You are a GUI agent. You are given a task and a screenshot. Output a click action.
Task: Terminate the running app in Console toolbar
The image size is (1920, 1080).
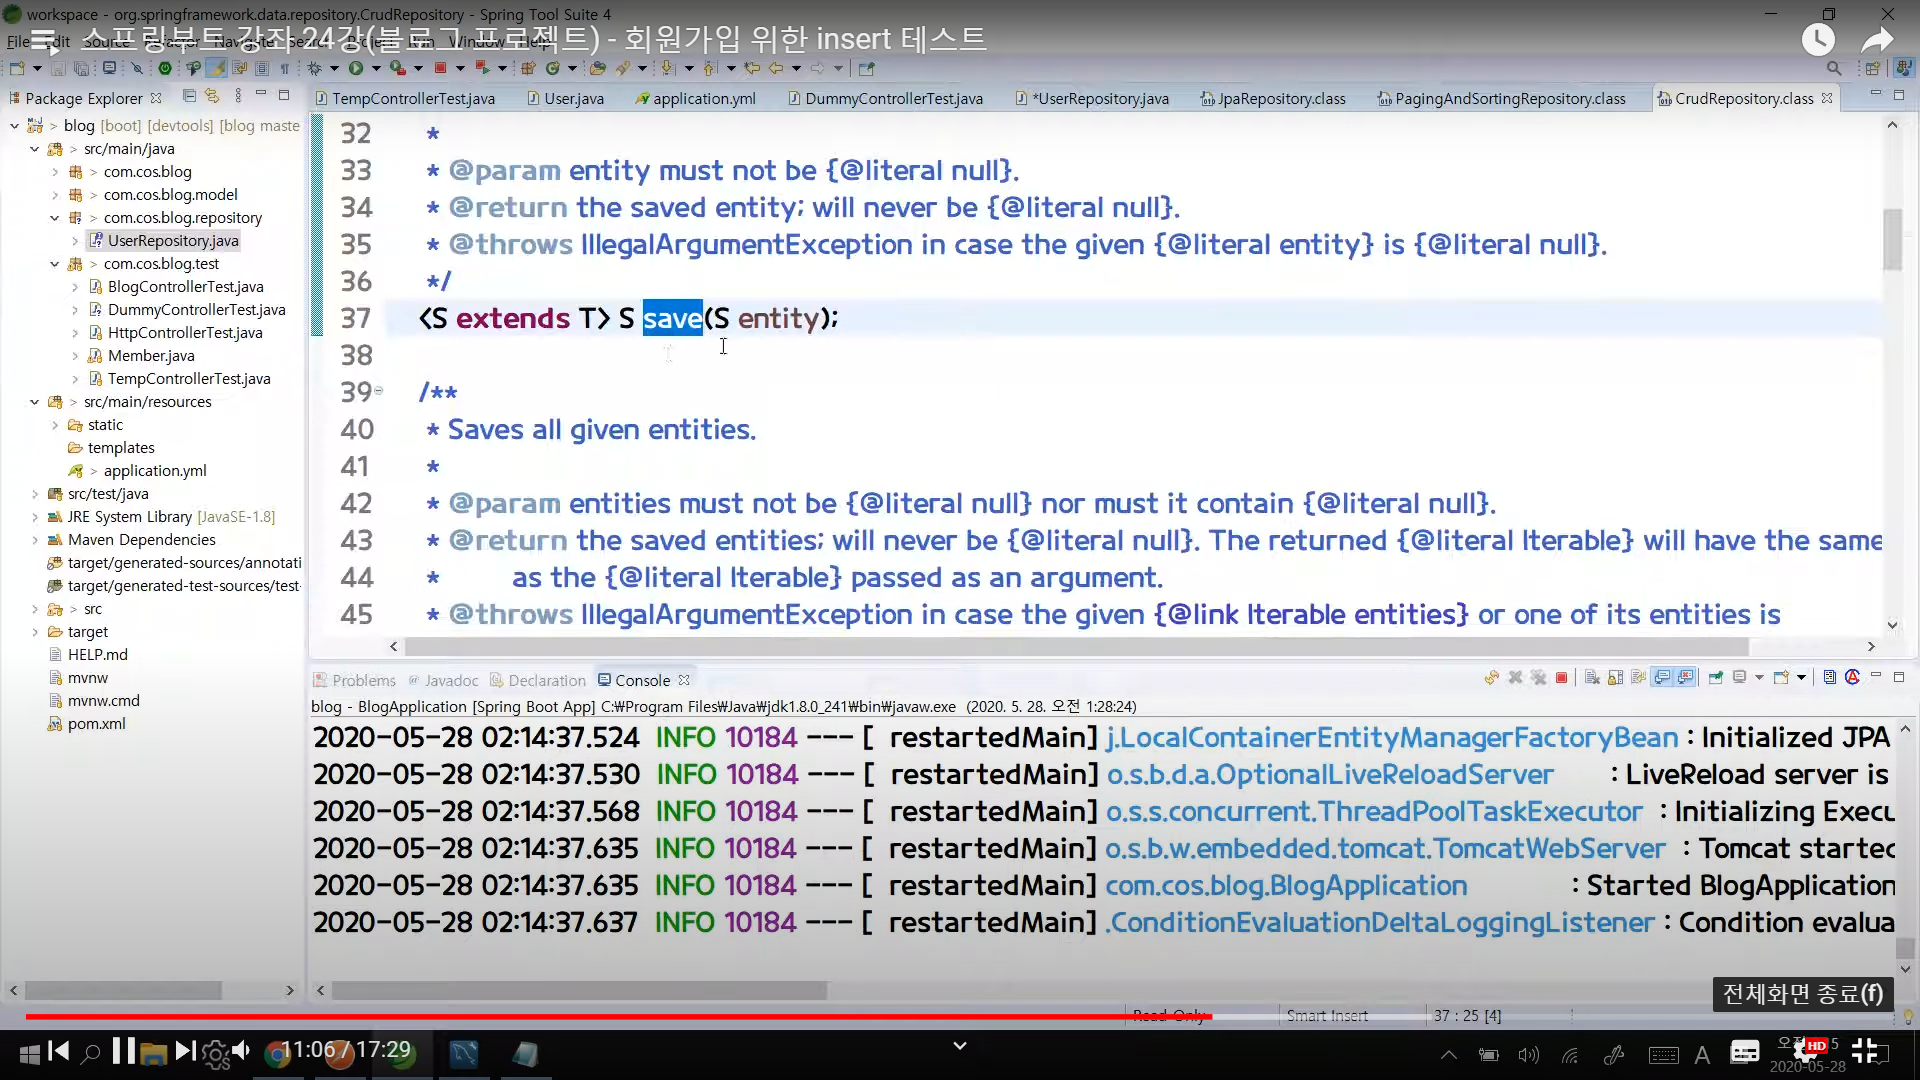[1561, 678]
